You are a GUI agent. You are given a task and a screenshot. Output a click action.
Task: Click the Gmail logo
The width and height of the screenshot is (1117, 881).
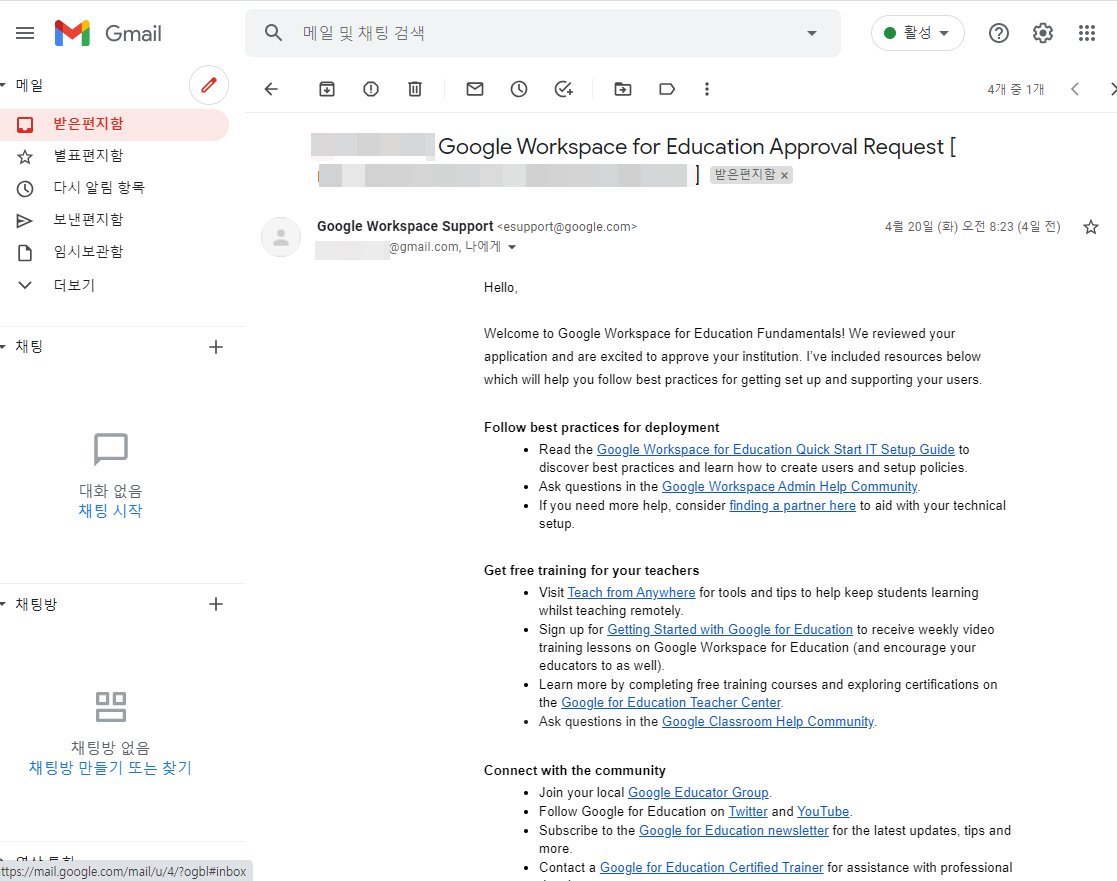point(108,33)
